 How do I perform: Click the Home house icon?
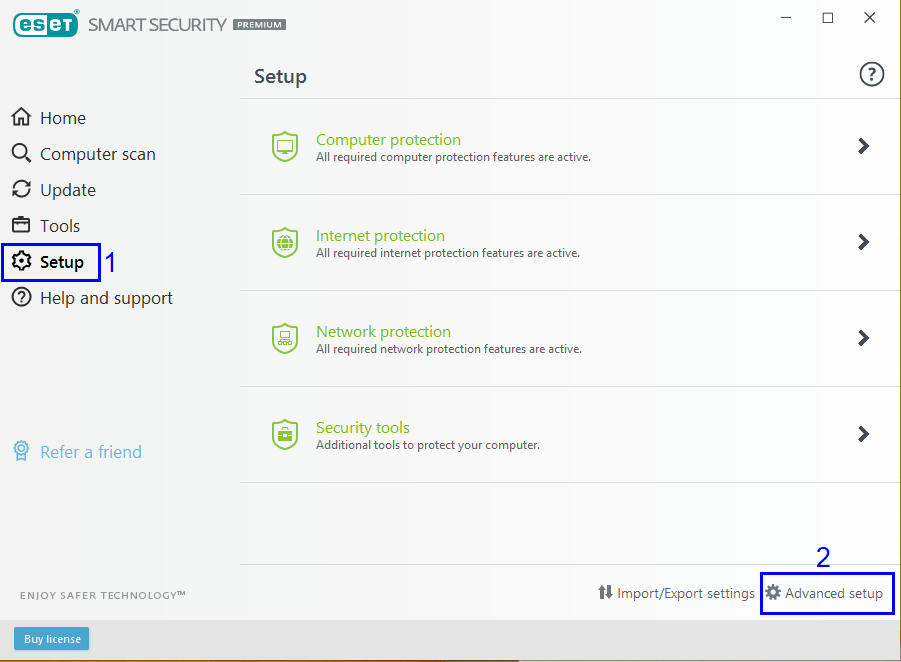click(x=21, y=117)
